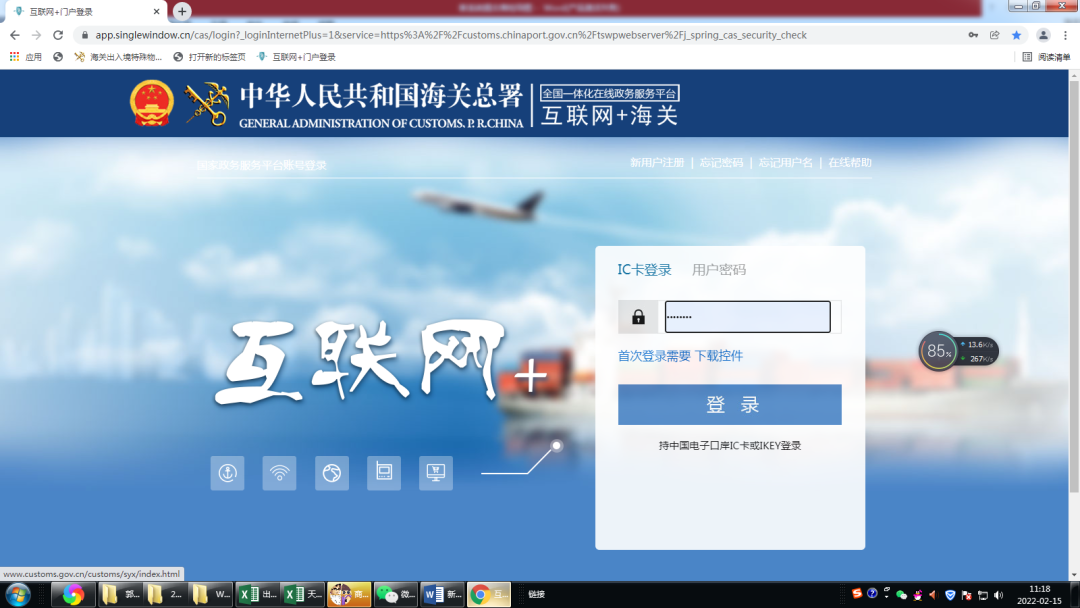
Task: Click the 85% download progress circle
Action: pyautogui.click(x=937, y=351)
